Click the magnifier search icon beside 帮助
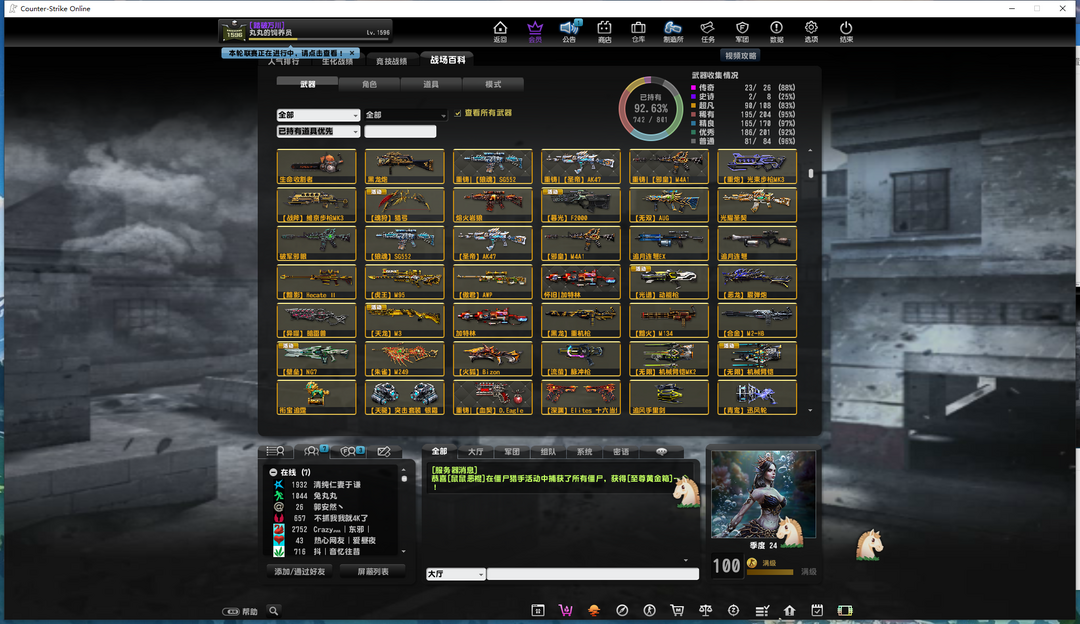This screenshot has height=624, width=1080. pos(273,611)
